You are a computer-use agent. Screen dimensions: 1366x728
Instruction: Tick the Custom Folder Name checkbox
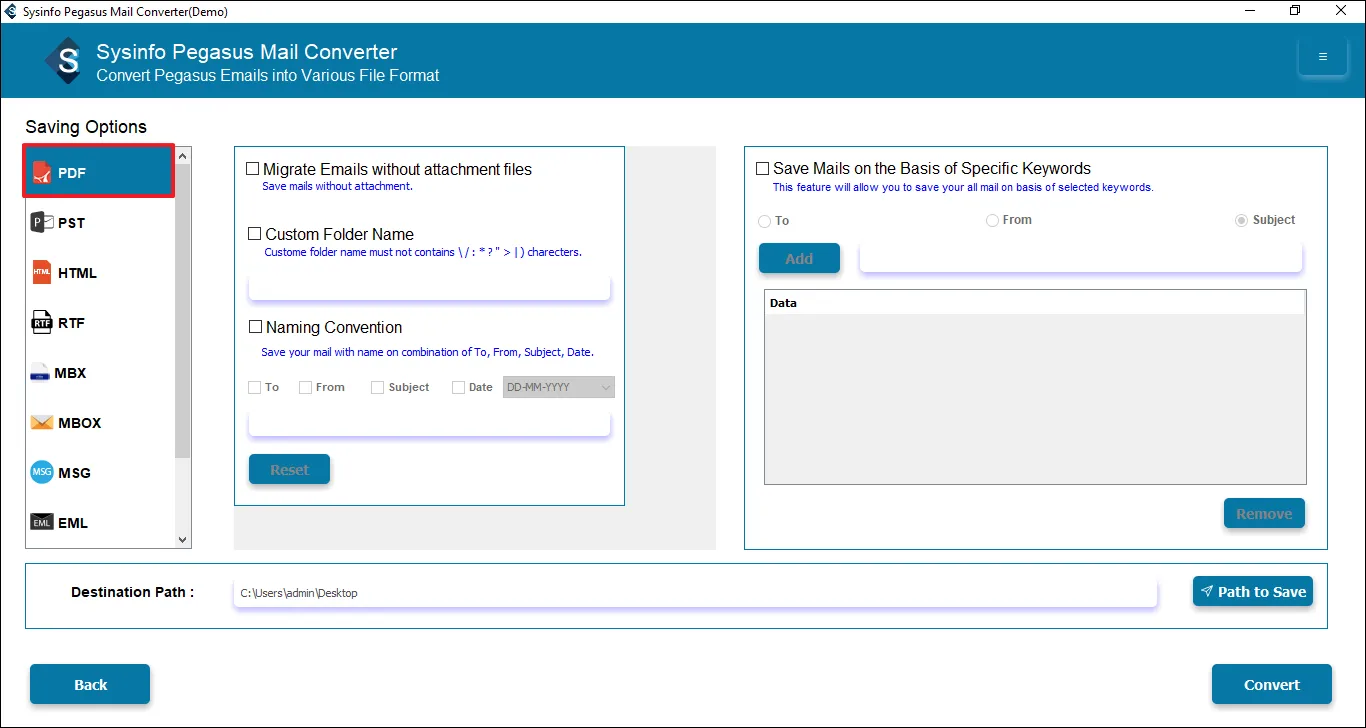[255, 234]
